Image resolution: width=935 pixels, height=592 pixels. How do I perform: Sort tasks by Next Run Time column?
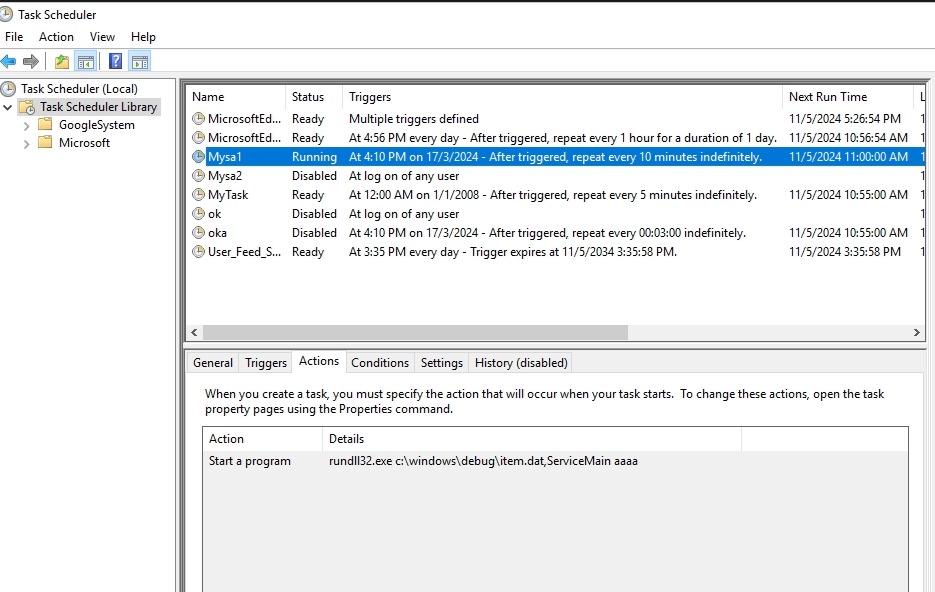pyautogui.click(x=827, y=97)
